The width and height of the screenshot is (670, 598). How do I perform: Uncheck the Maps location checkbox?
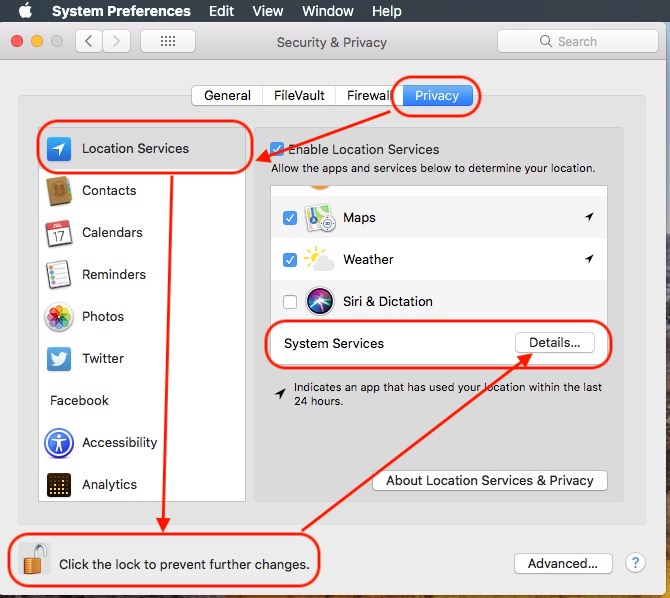(290, 218)
